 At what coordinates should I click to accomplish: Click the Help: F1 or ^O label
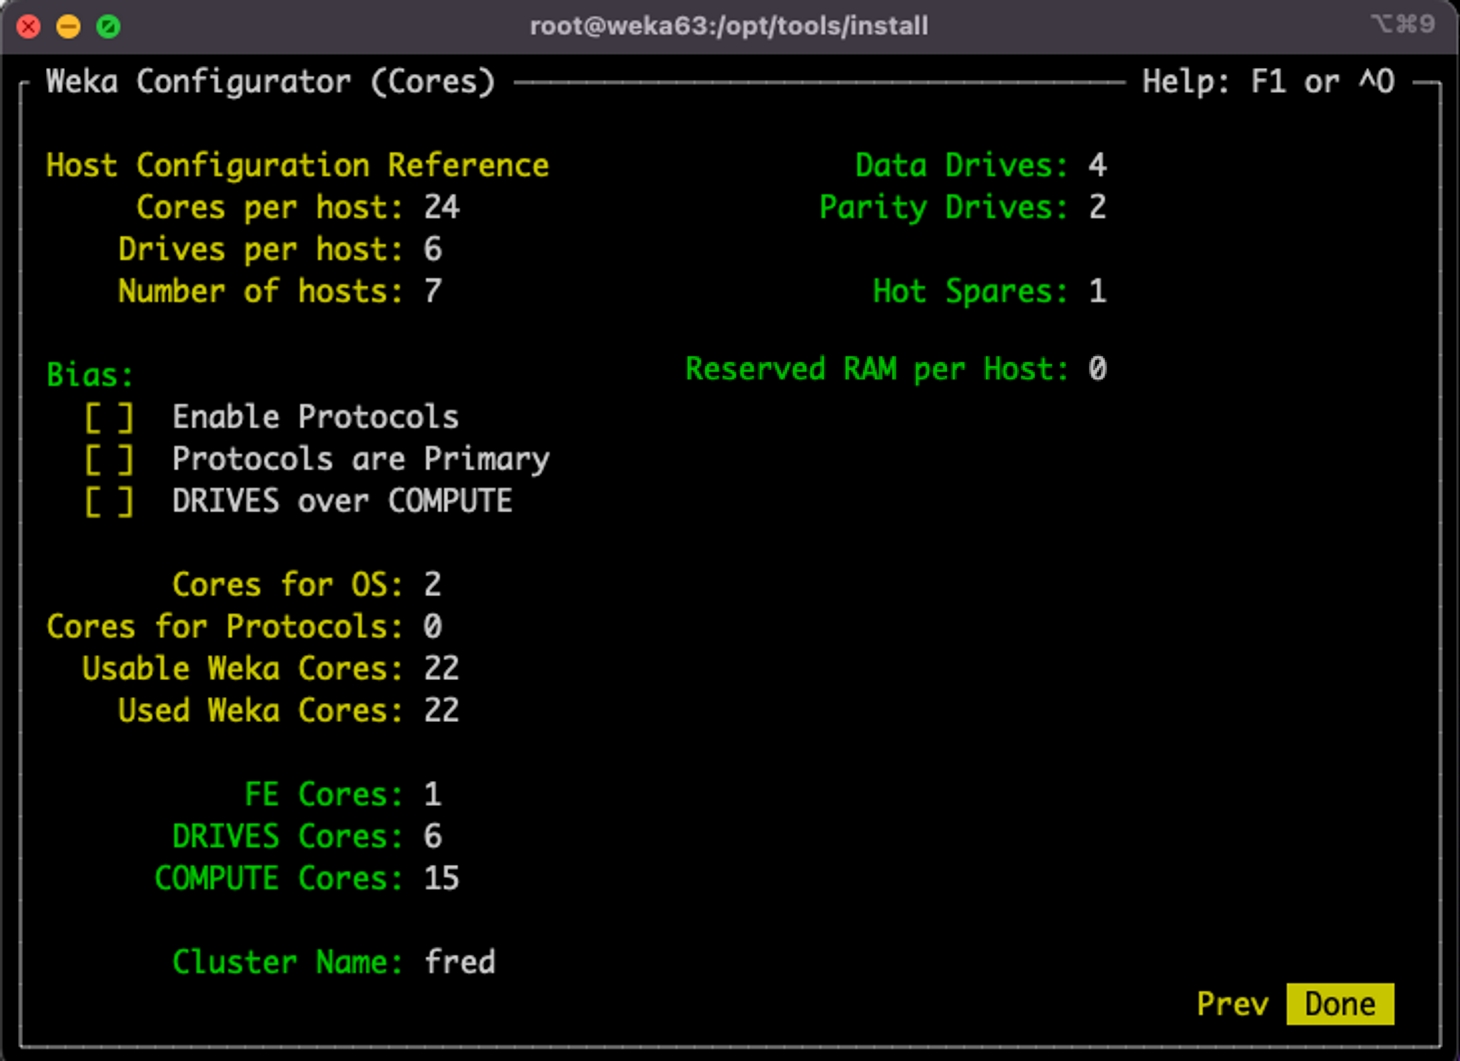click(1268, 82)
